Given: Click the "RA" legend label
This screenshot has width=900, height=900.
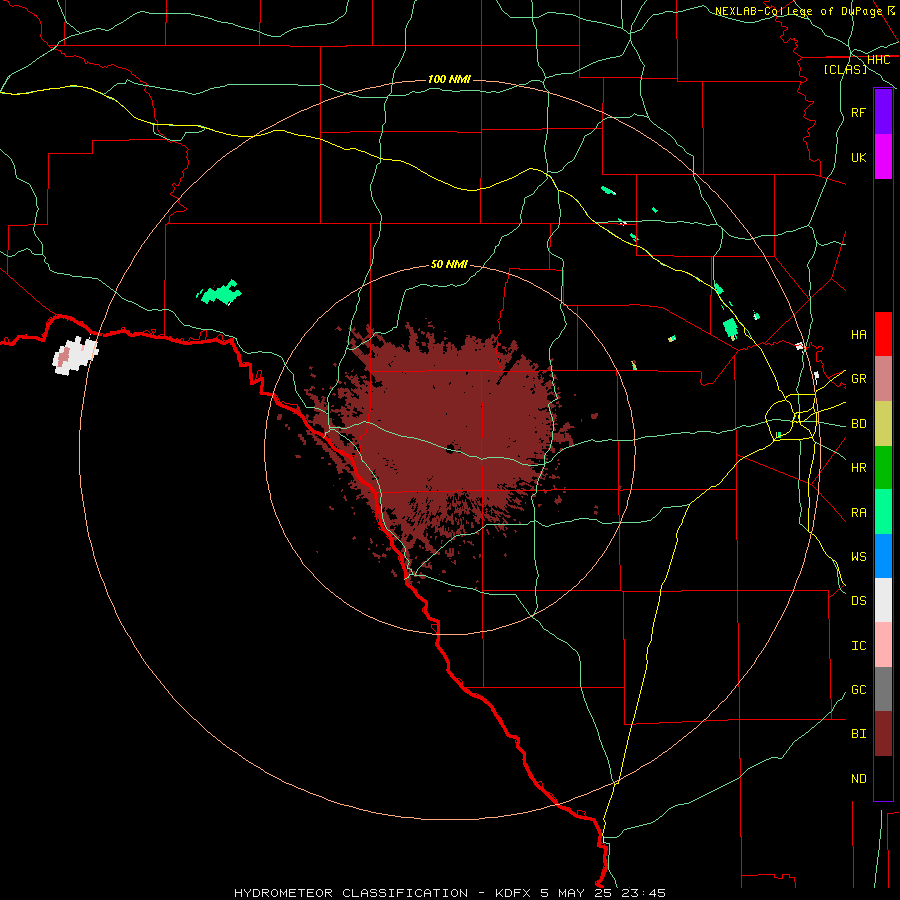Looking at the screenshot, I should click(858, 513).
